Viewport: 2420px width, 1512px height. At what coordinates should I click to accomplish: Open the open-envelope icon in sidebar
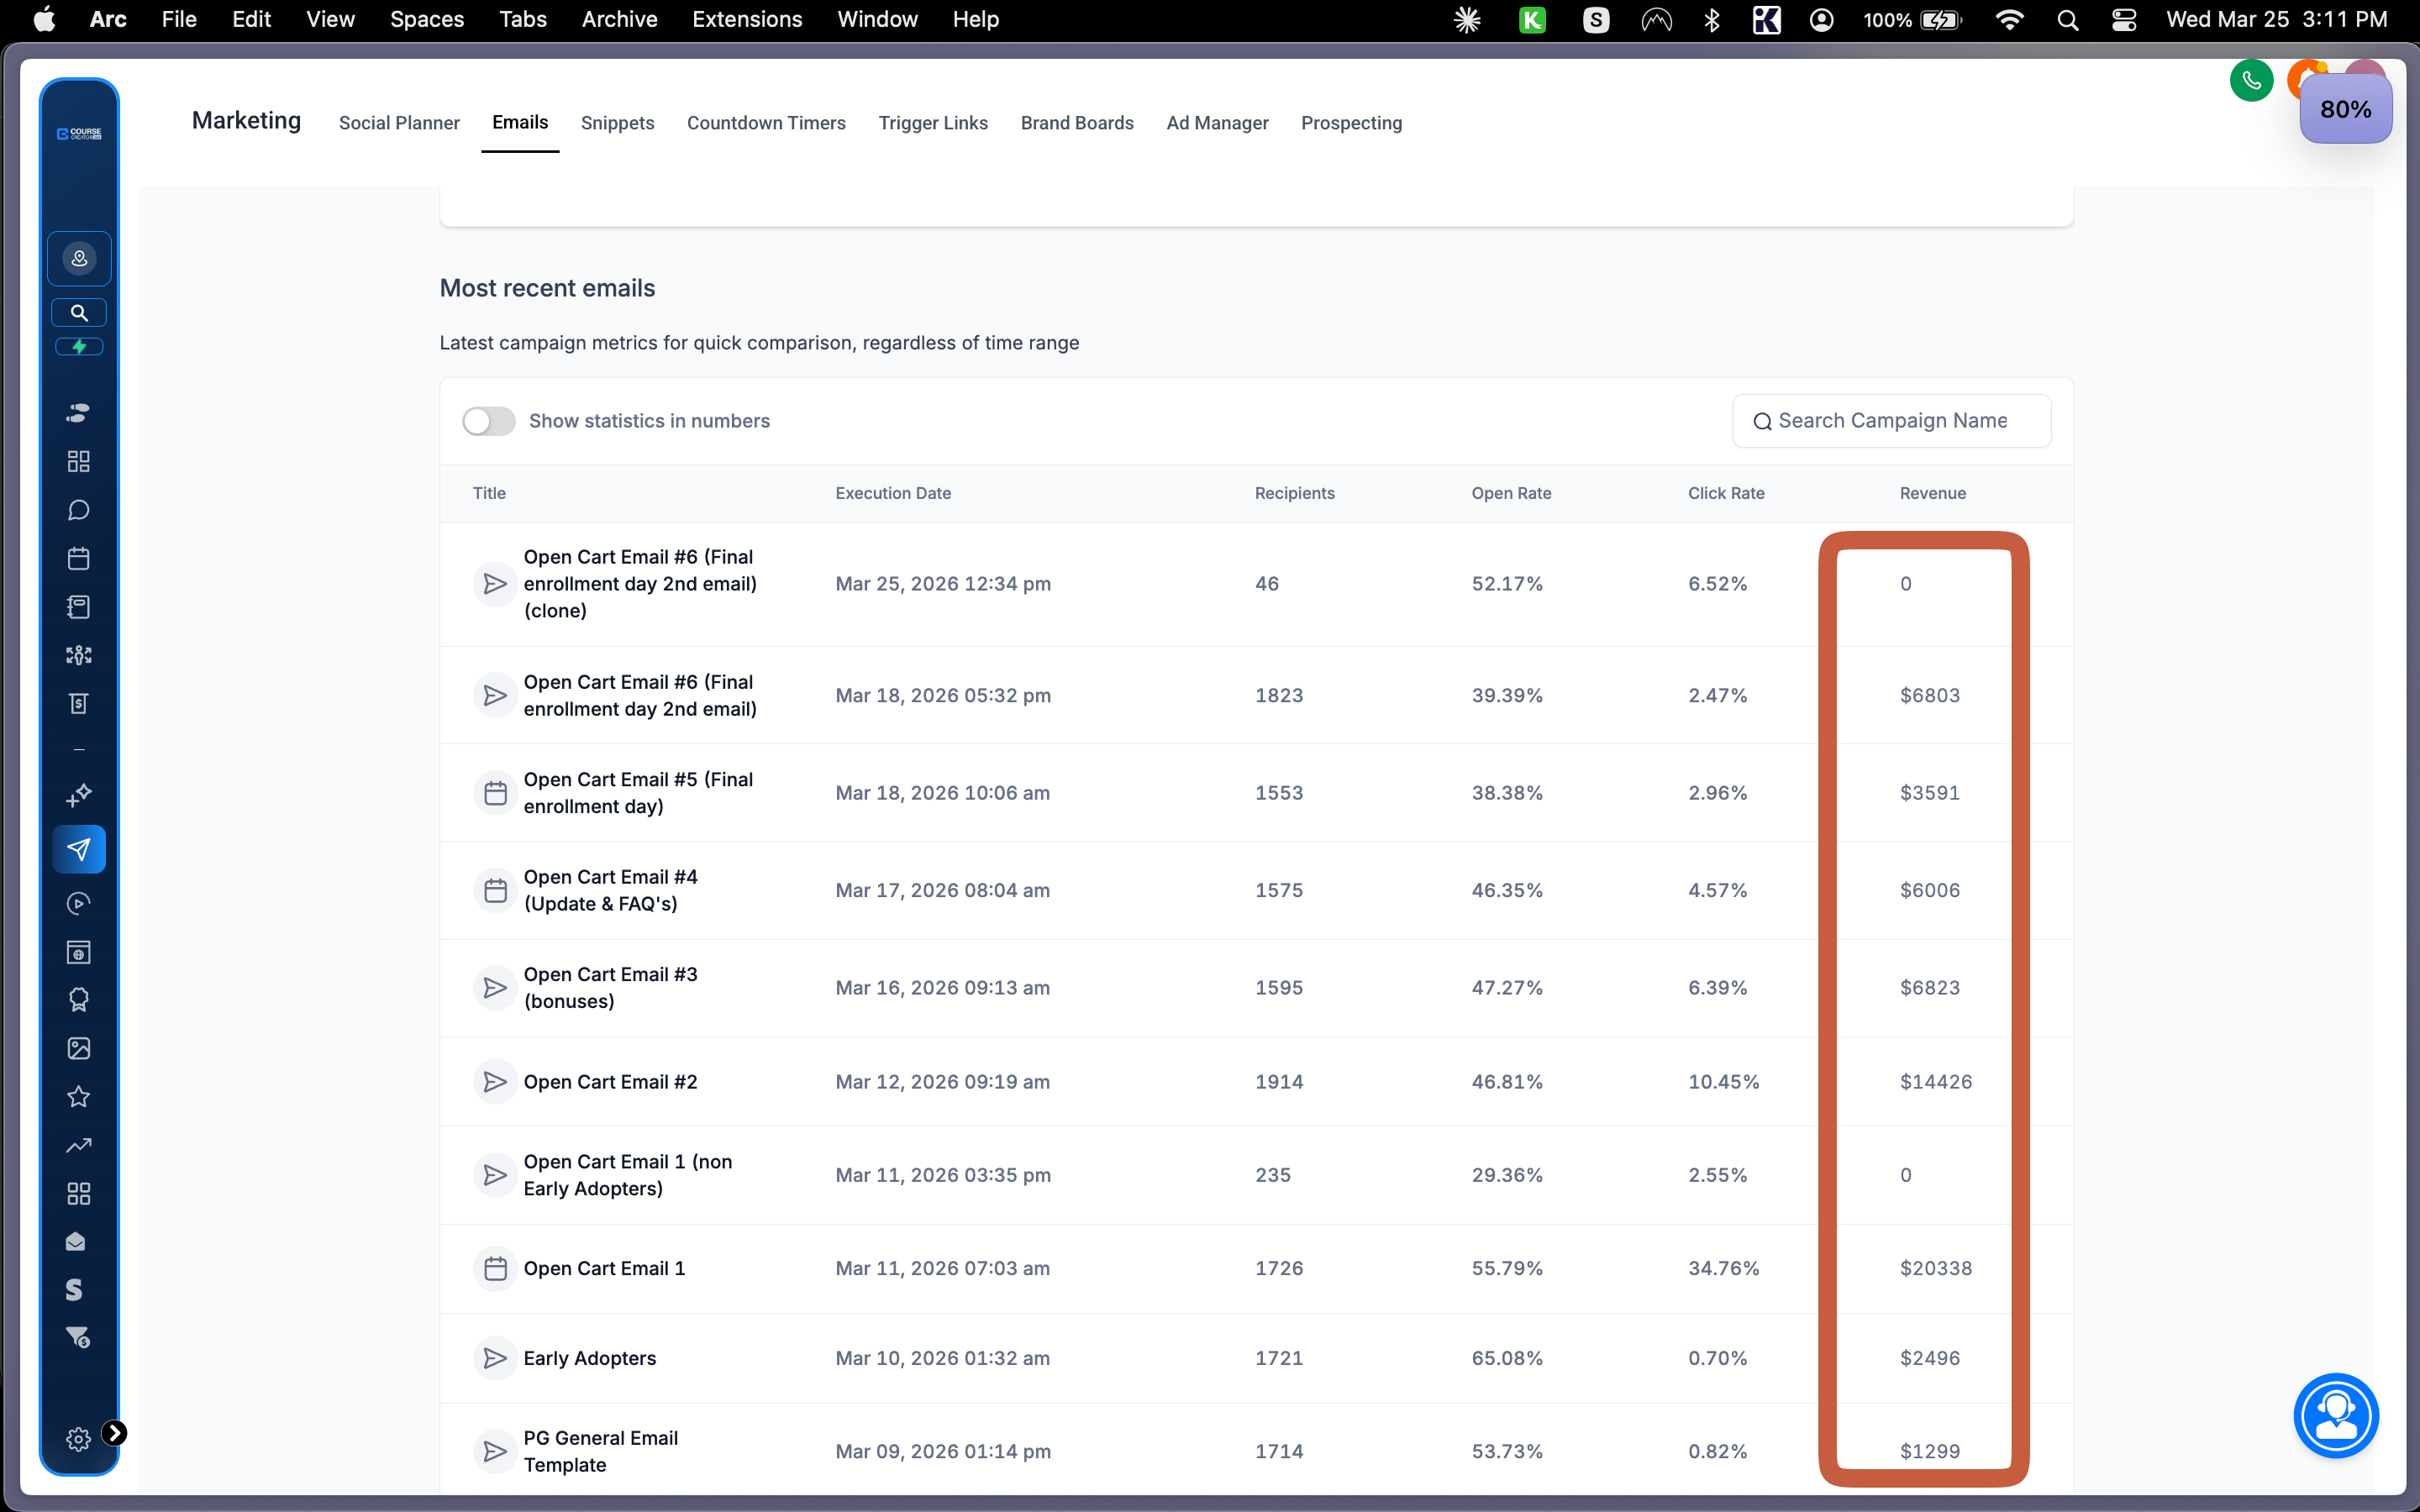[76, 1242]
